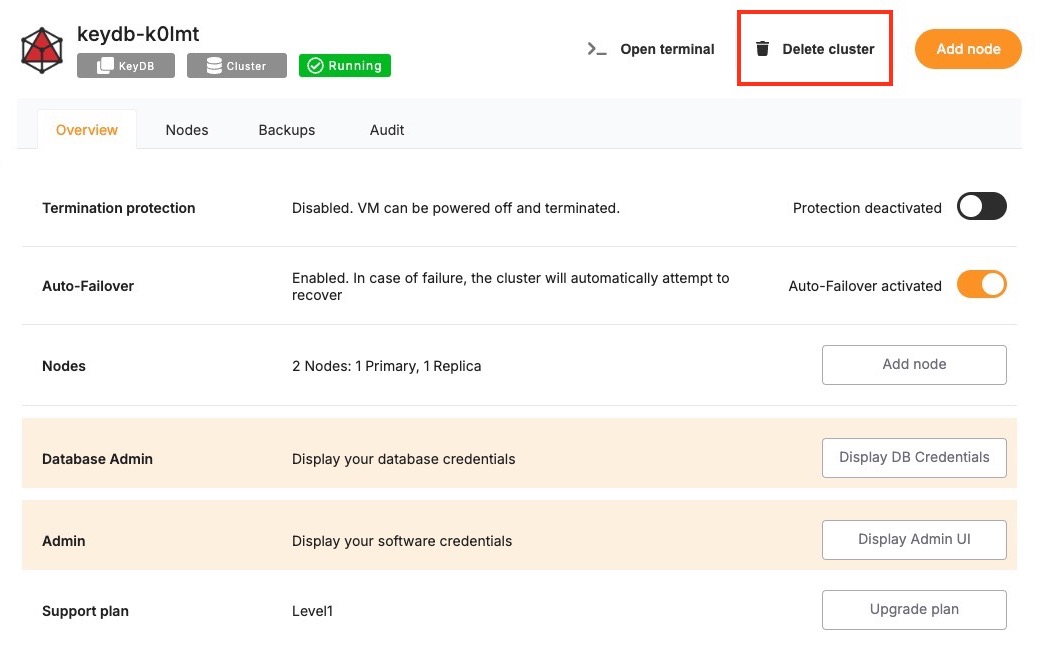The image size is (1039, 648).
Task: Select the Overview tab
Action: pos(87,130)
